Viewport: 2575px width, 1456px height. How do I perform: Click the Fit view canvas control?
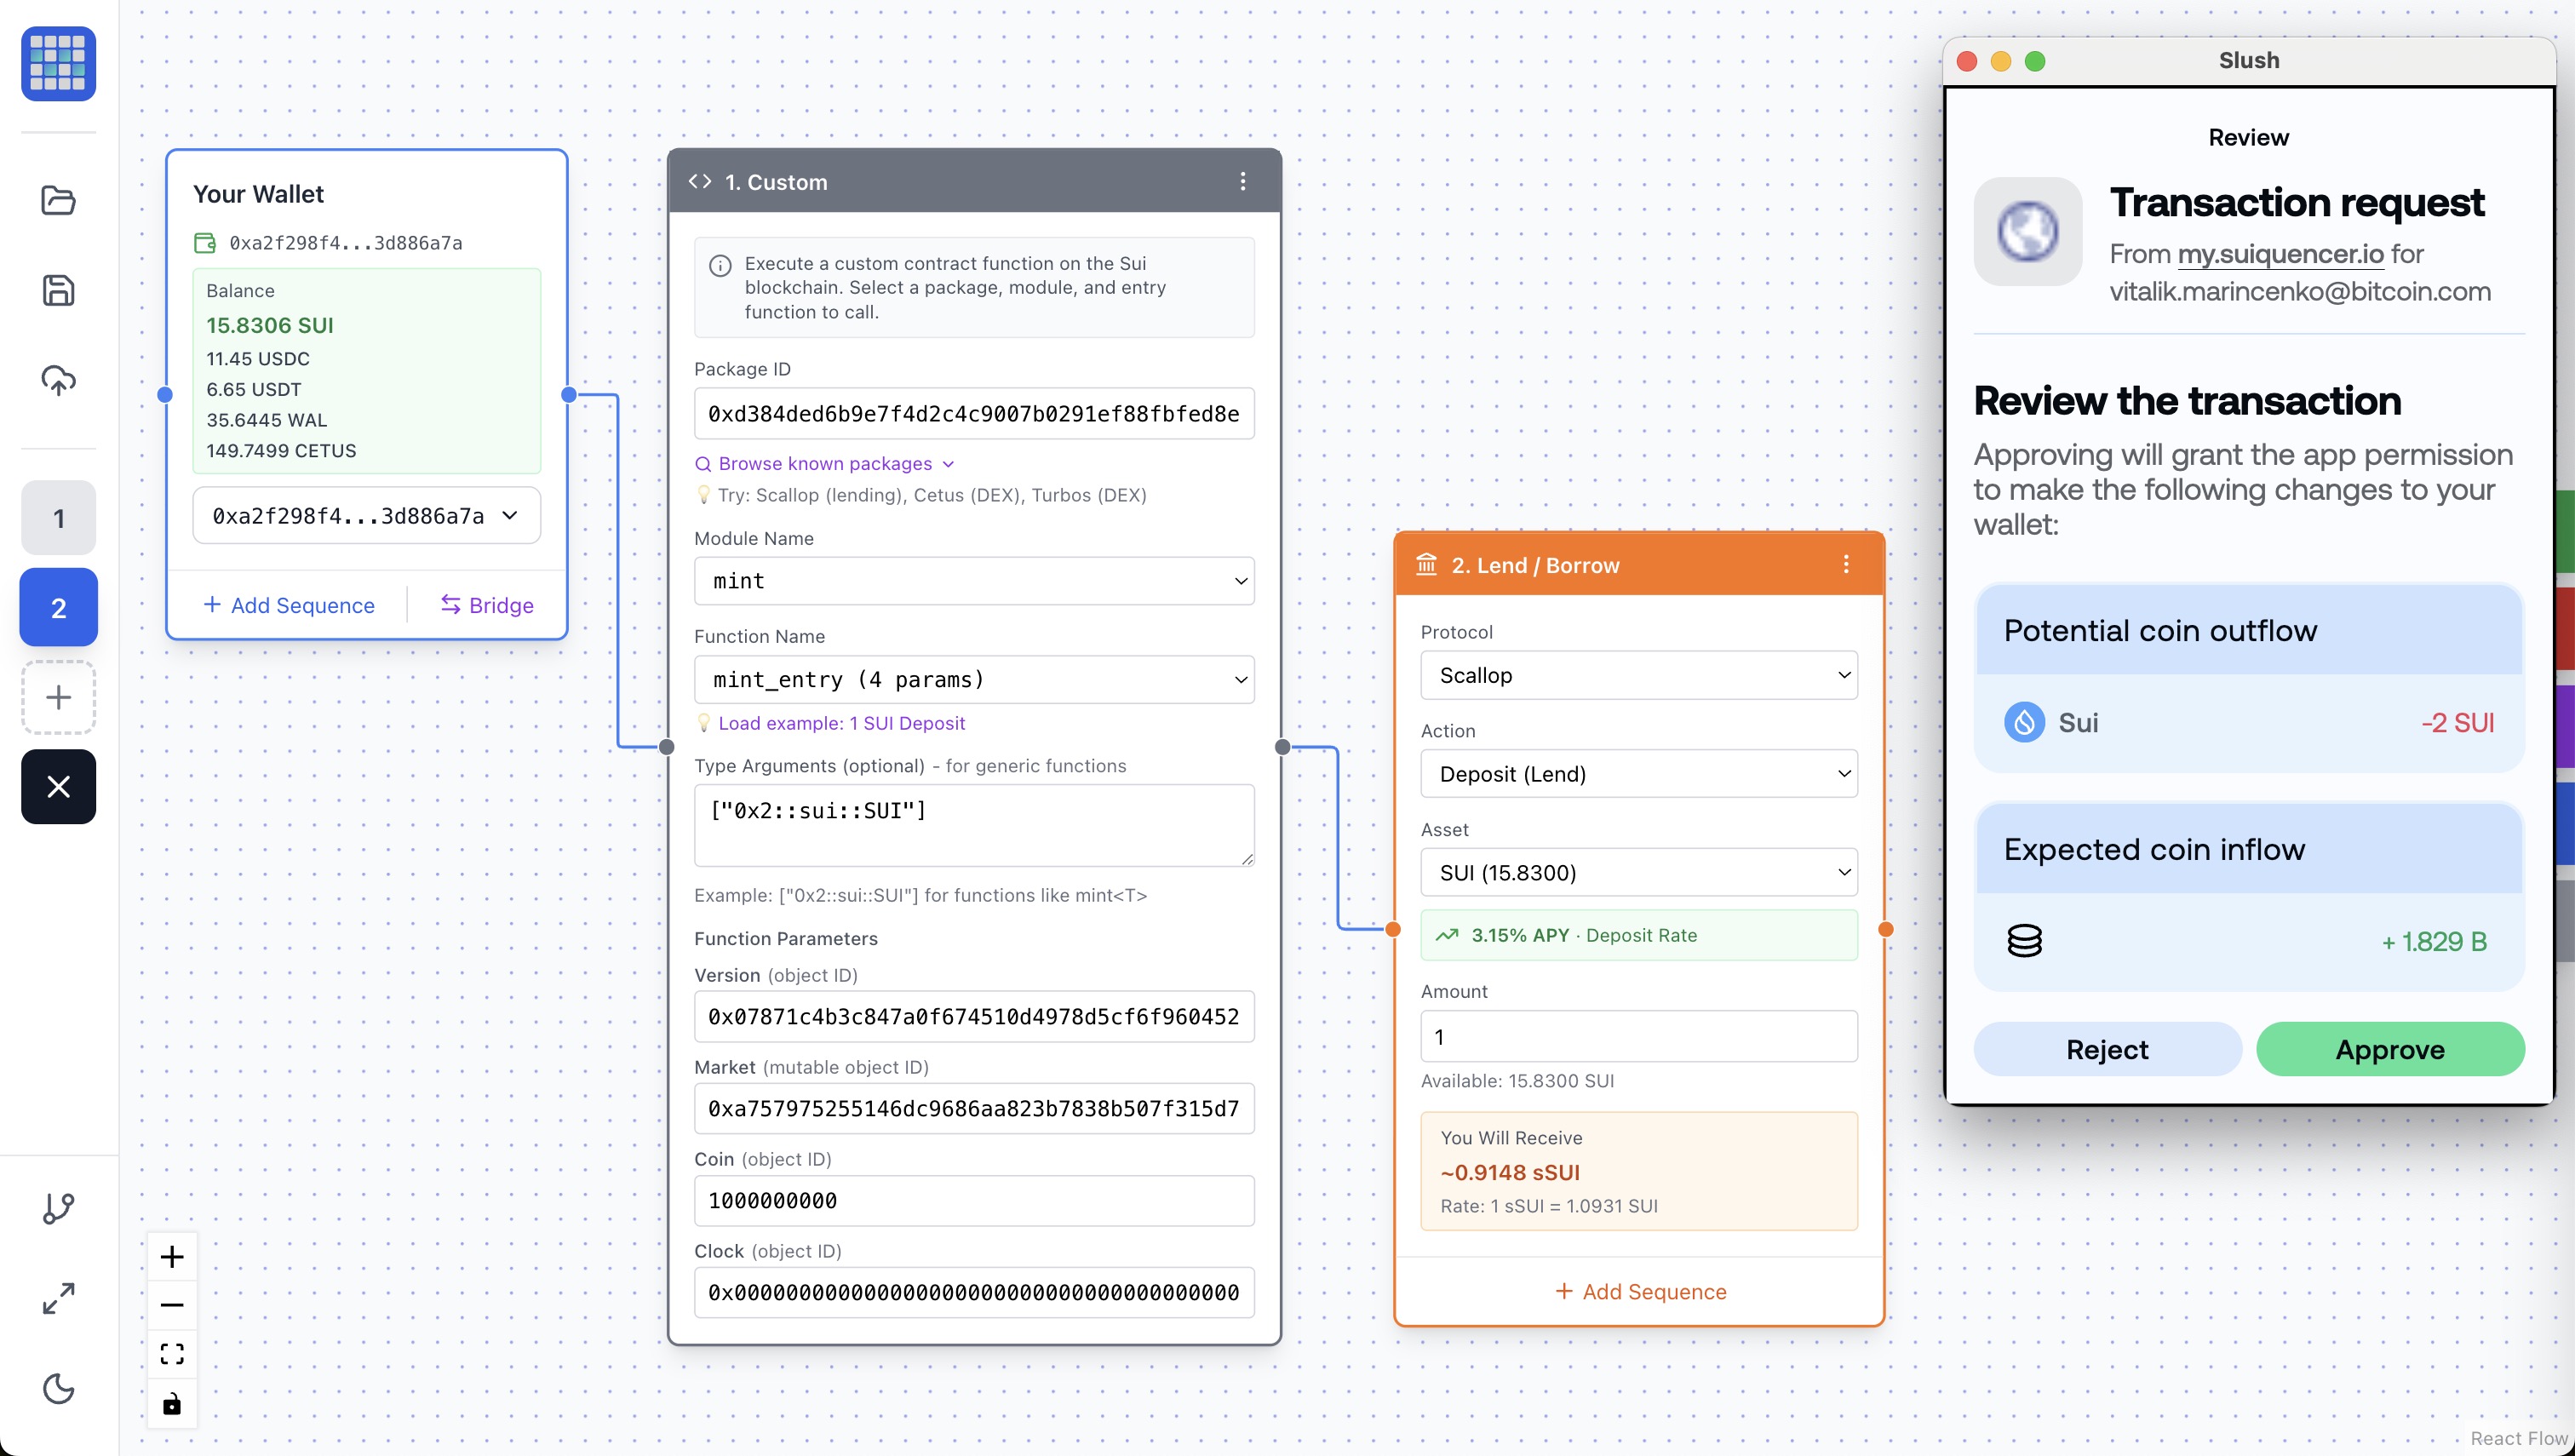pos(172,1354)
